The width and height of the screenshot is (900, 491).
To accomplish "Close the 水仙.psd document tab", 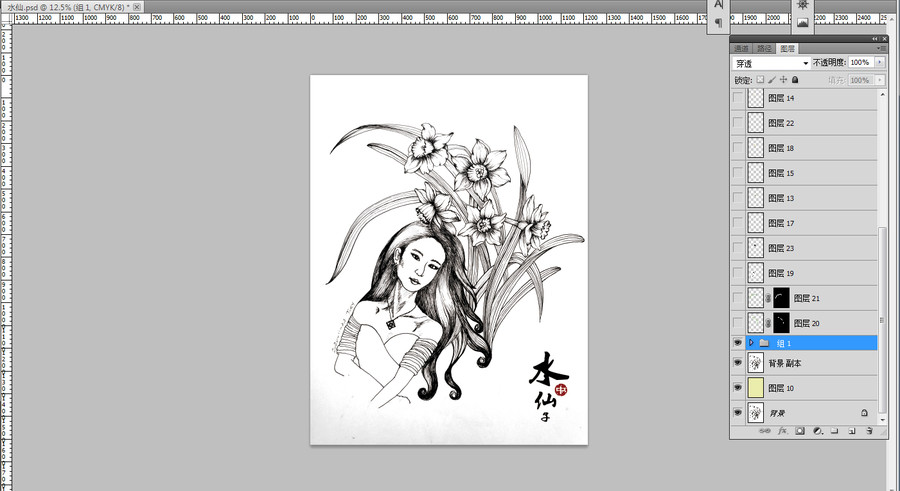I will [137, 7].
